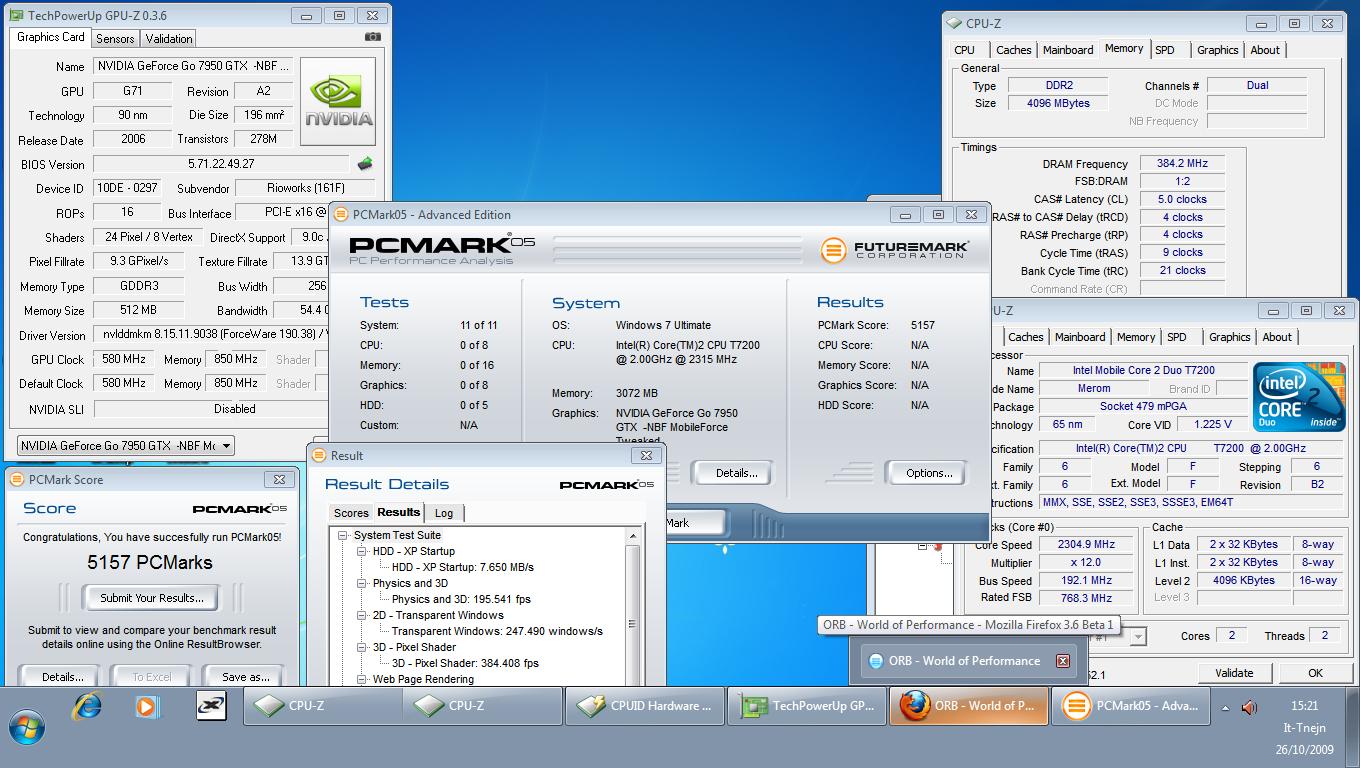Click the PCMark Score window title icon
The image size is (1360, 768).
(x=17, y=479)
